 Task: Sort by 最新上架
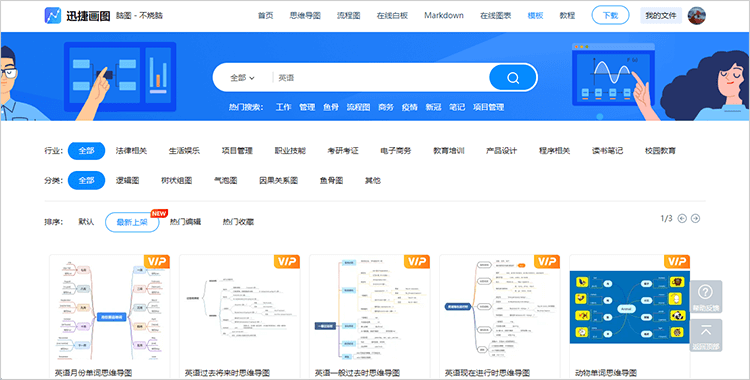132,222
